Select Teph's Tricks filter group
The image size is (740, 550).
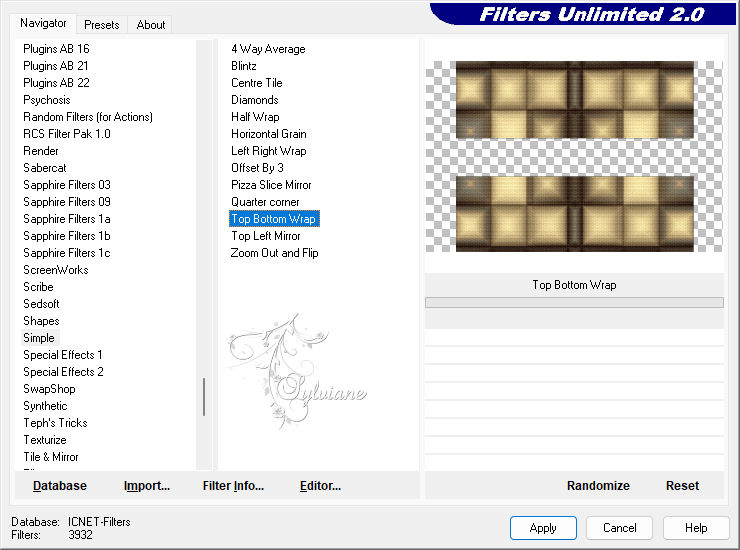pyautogui.click(x=55, y=423)
